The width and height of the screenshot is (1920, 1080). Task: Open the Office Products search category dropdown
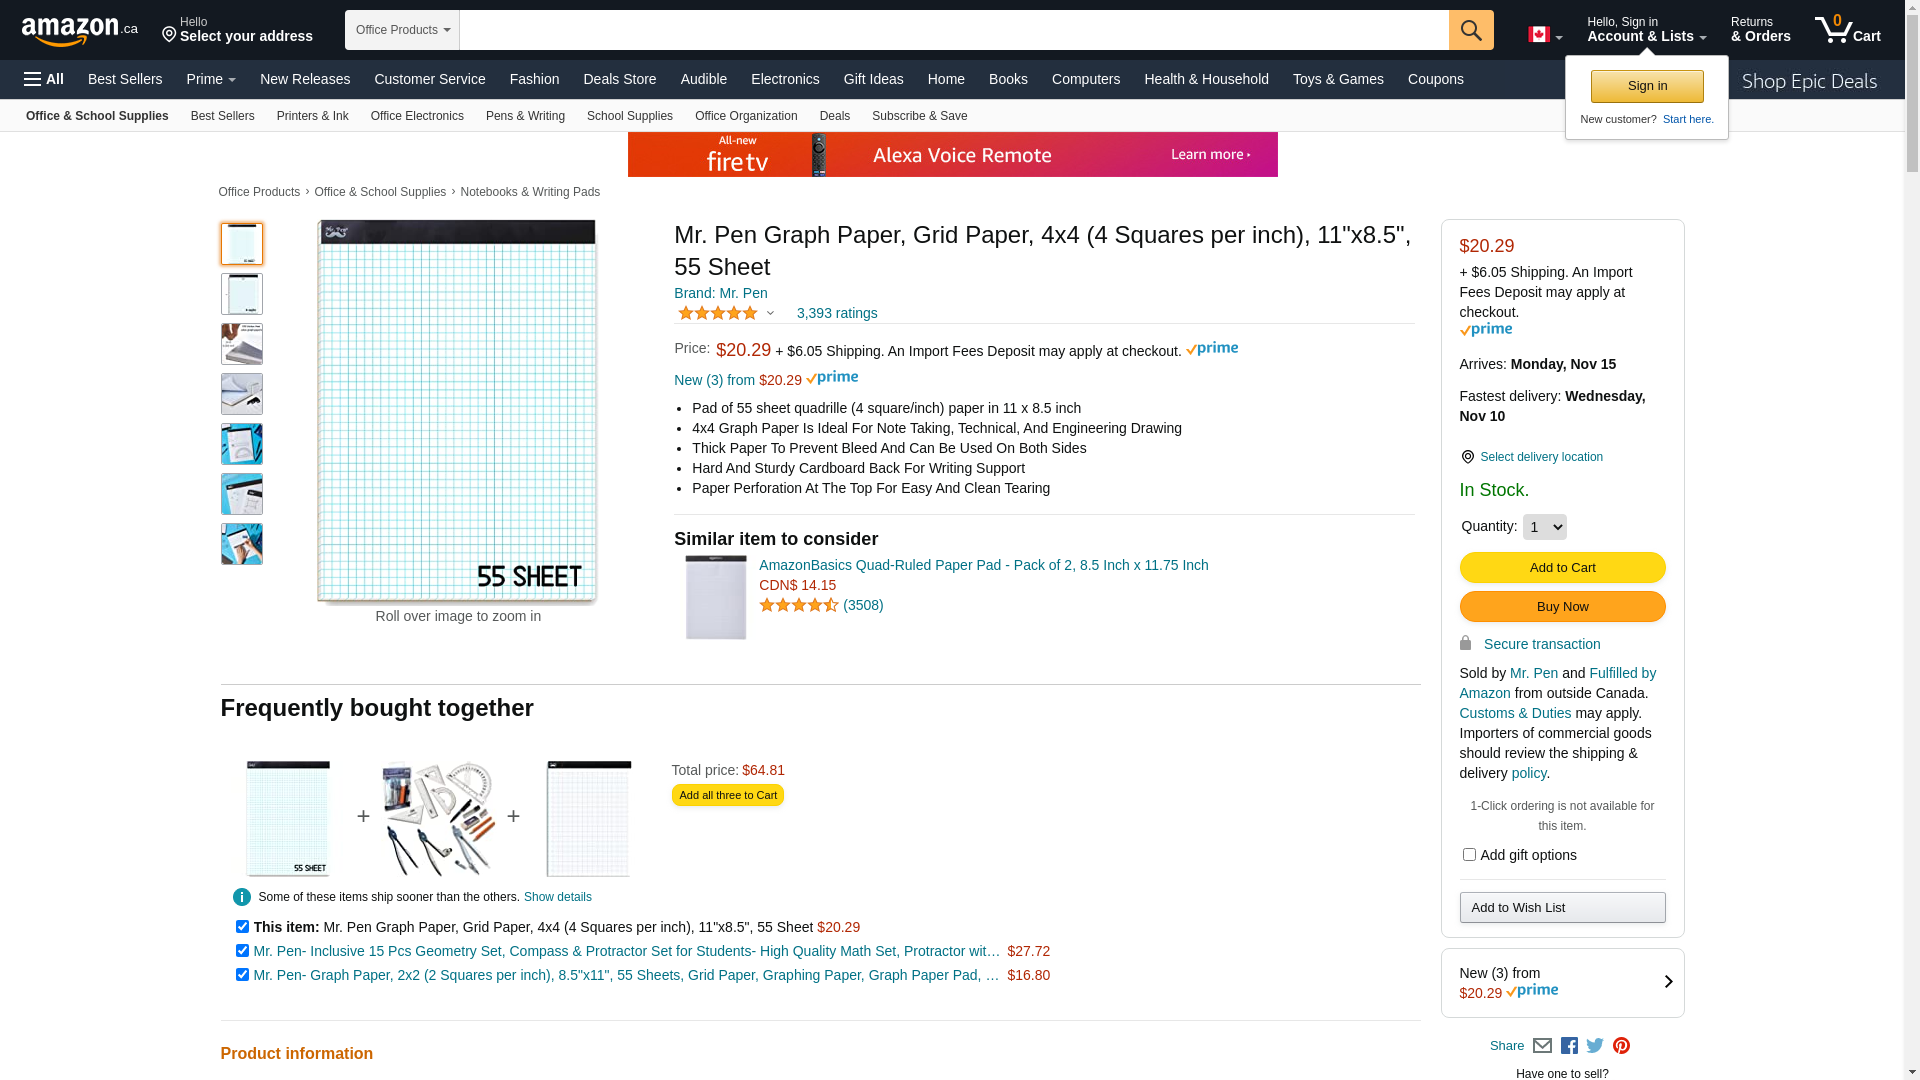coord(402,30)
